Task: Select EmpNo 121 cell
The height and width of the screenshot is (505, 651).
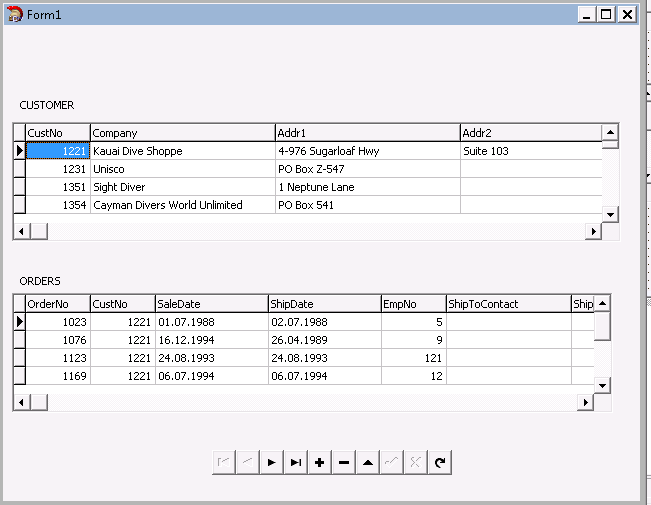Action: [414, 358]
